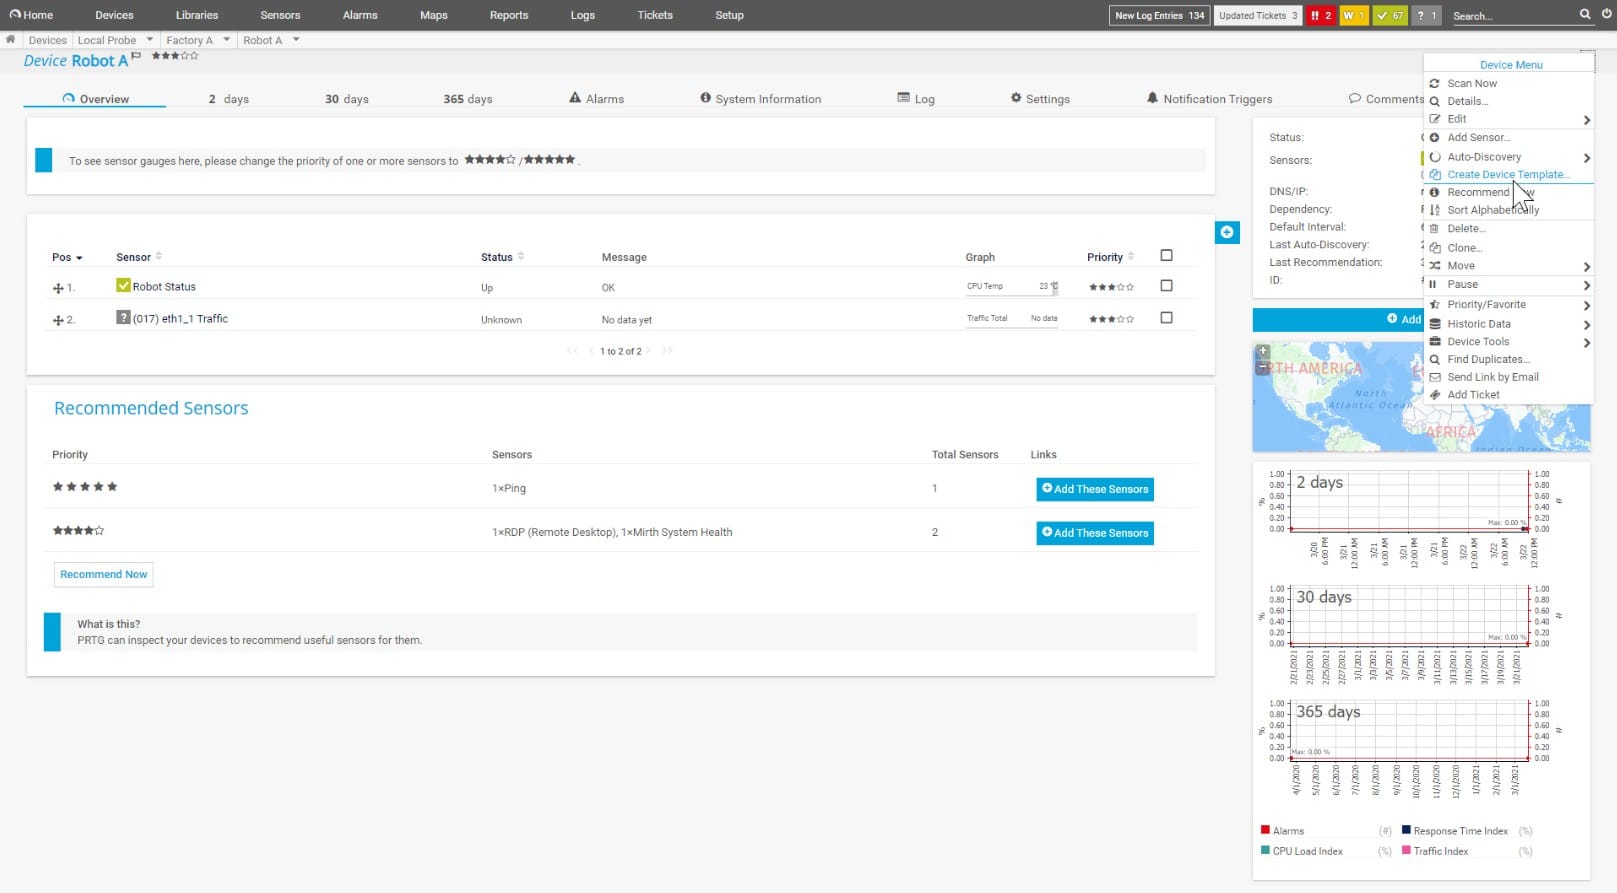Click the search magnifier icon
The image size is (1617, 893).
coord(1585,14)
